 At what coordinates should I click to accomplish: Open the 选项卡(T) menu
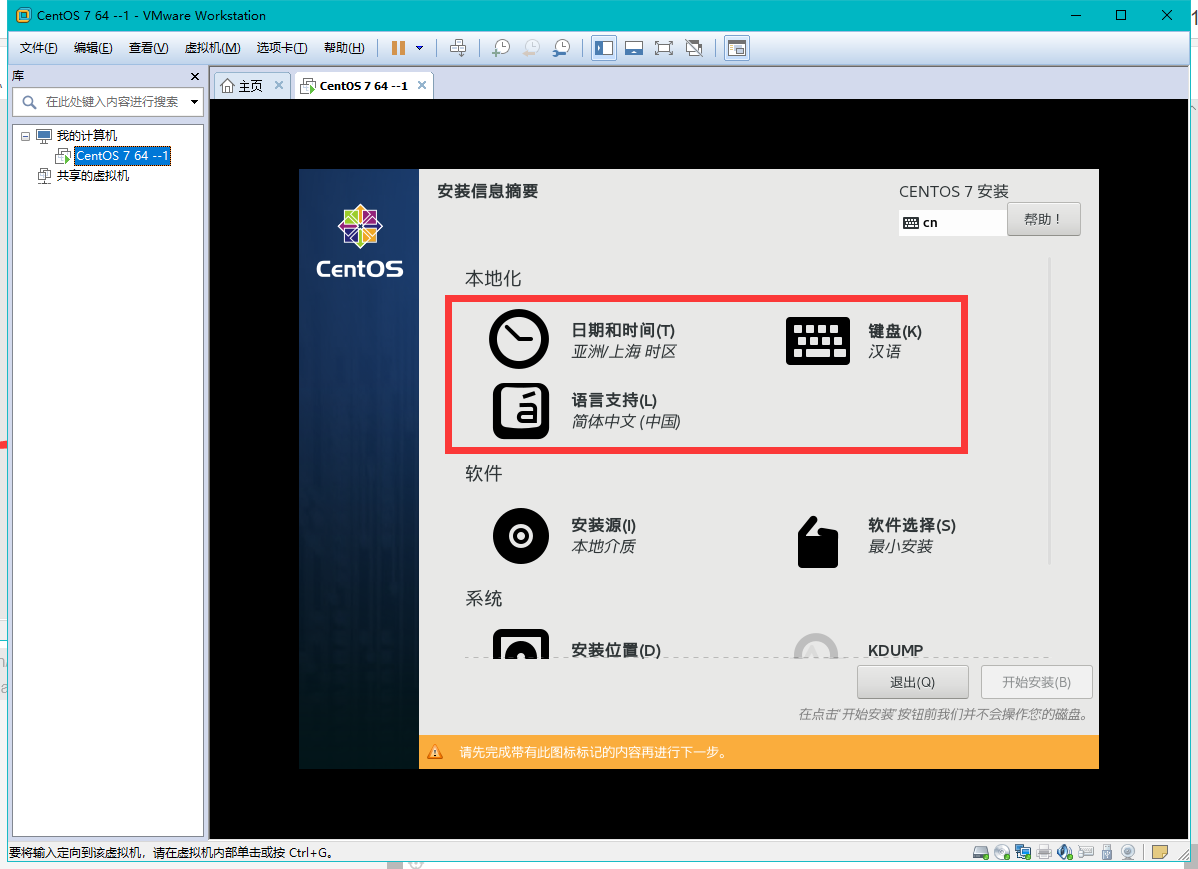tap(282, 48)
